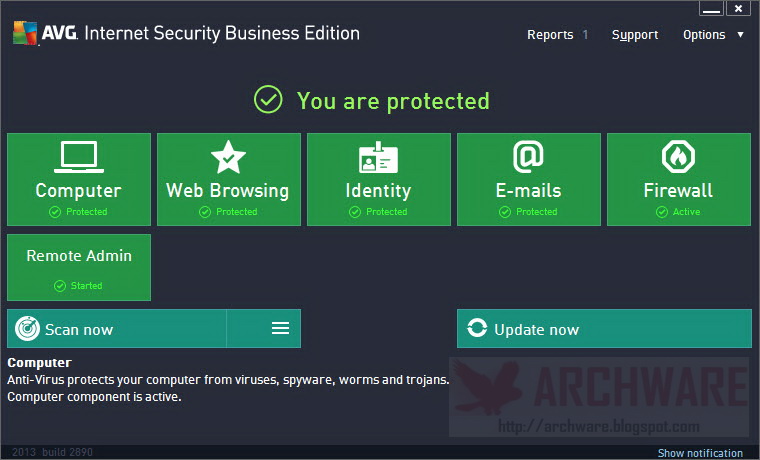This screenshot has height=460, width=760.
Task: Click the Computer component is active text
Action: [x=94, y=397]
